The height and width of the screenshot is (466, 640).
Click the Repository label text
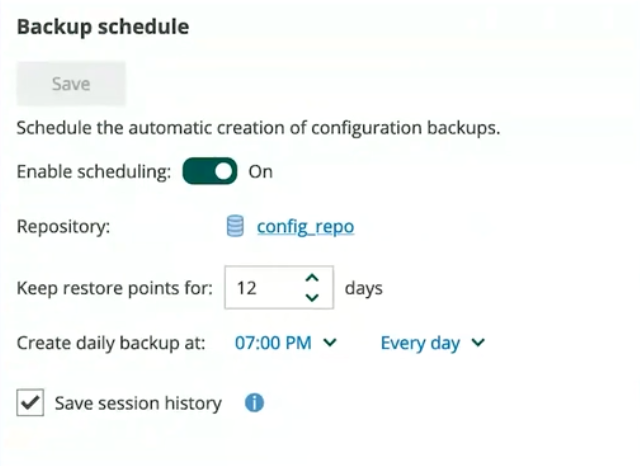[63, 226]
